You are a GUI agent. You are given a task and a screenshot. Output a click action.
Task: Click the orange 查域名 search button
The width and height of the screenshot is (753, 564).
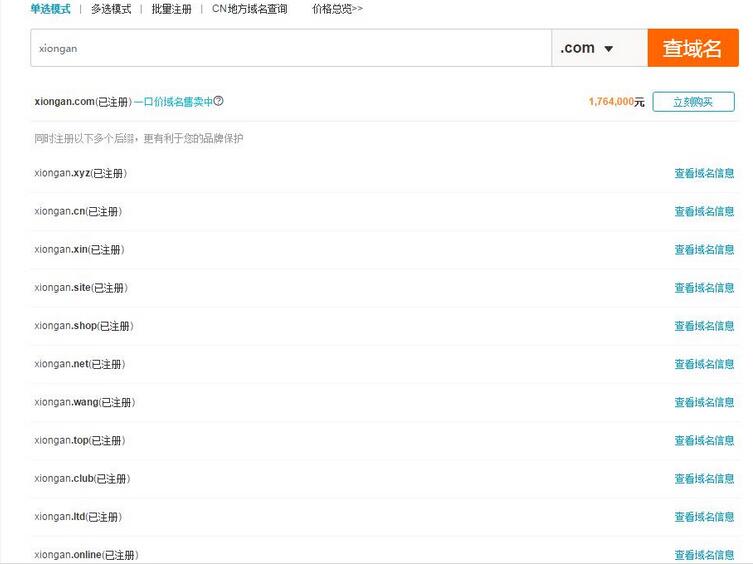pyautogui.click(x=692, y=48)
